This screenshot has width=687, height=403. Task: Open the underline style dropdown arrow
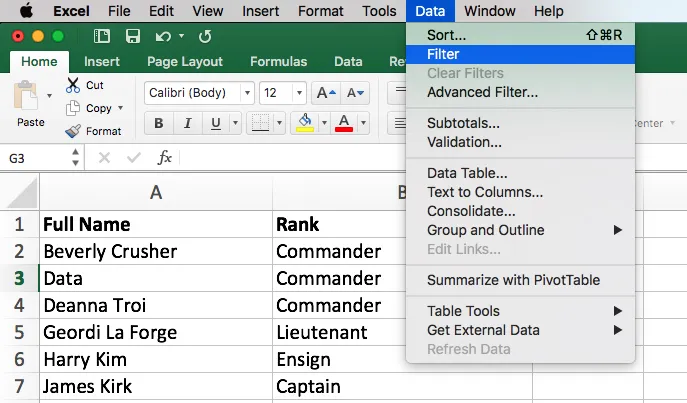tap(235, 123)
